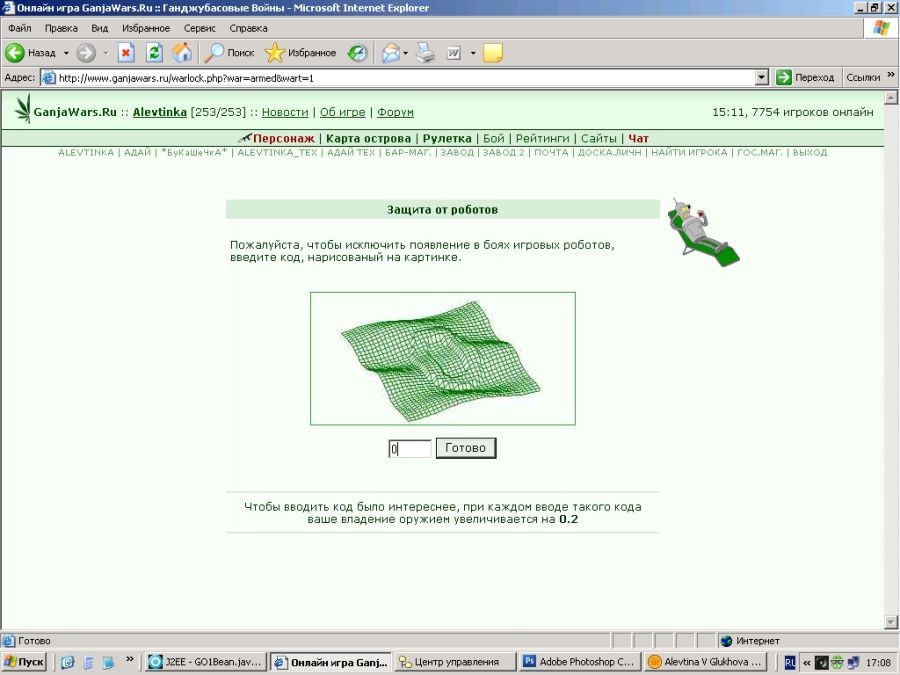
Task: Open the Рейтинги link
Action: pyautogui.click(x=542, y=138)
